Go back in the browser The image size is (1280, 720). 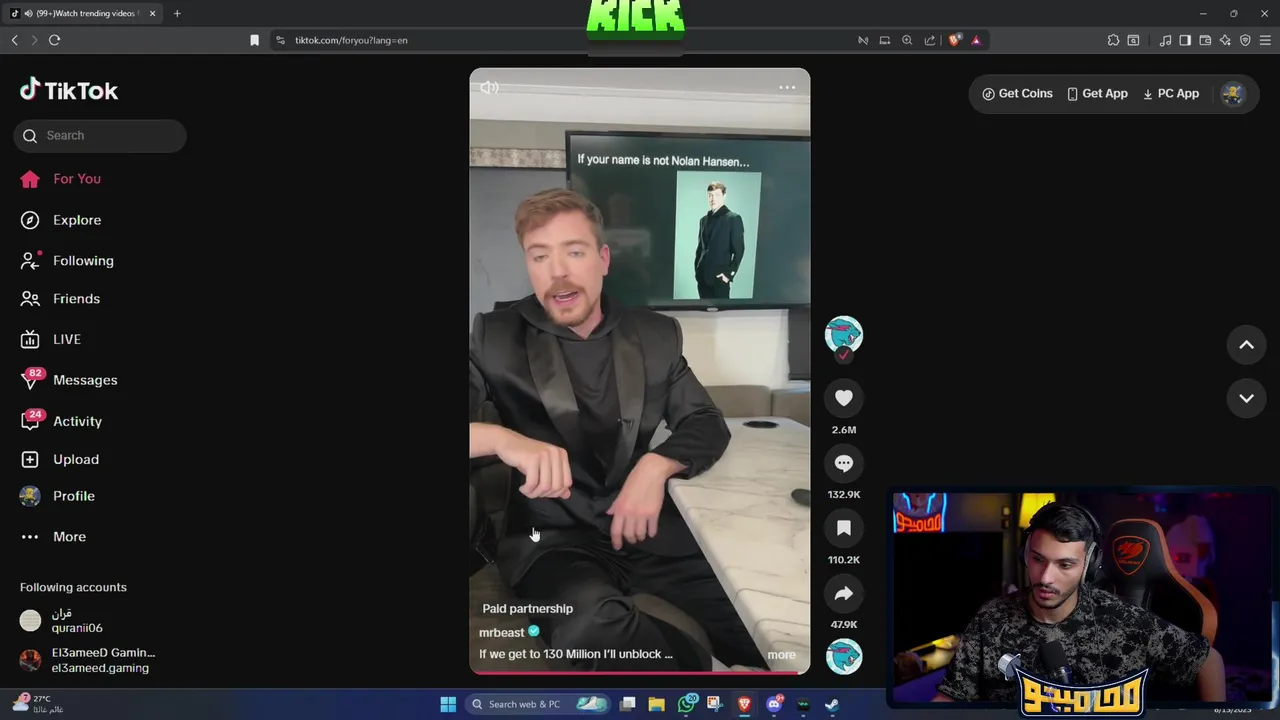coord(14,40)
